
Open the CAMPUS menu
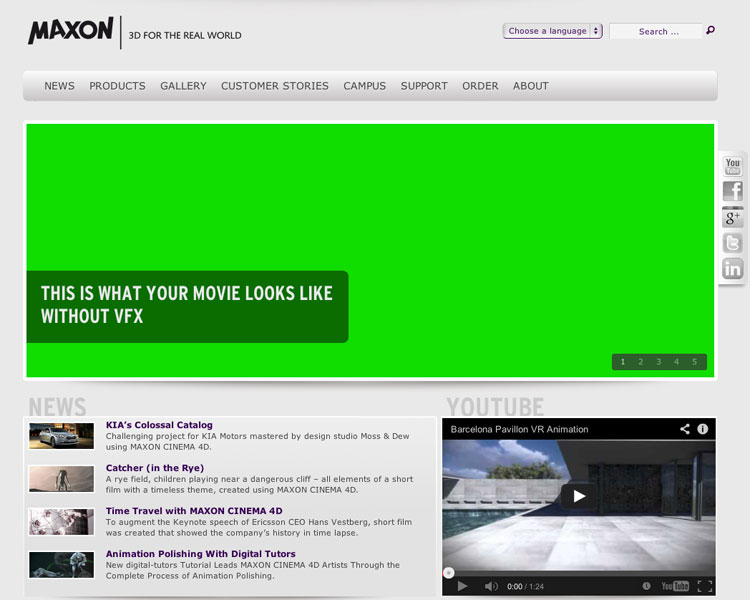[364, 86]
